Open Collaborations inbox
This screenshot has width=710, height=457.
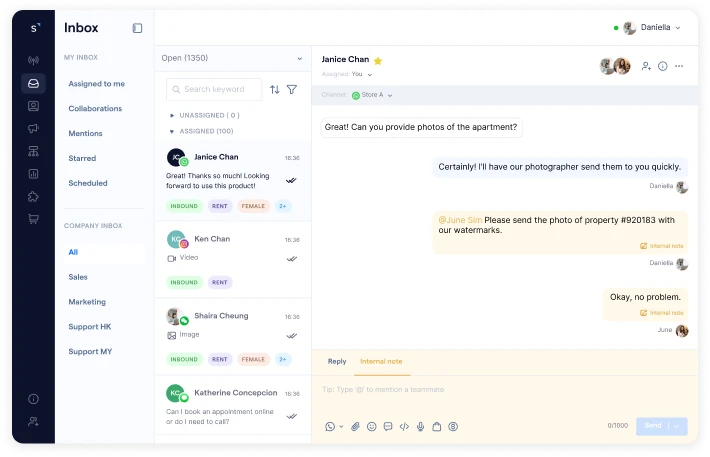pos(95,109)
